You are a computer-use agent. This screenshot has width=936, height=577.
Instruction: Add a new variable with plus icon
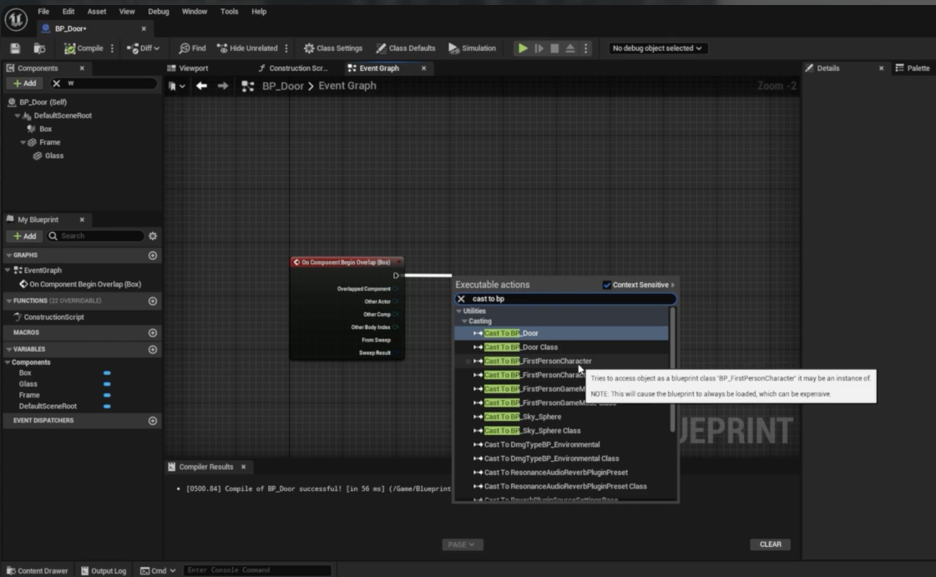pyautogui.click(x=153, y=350)
